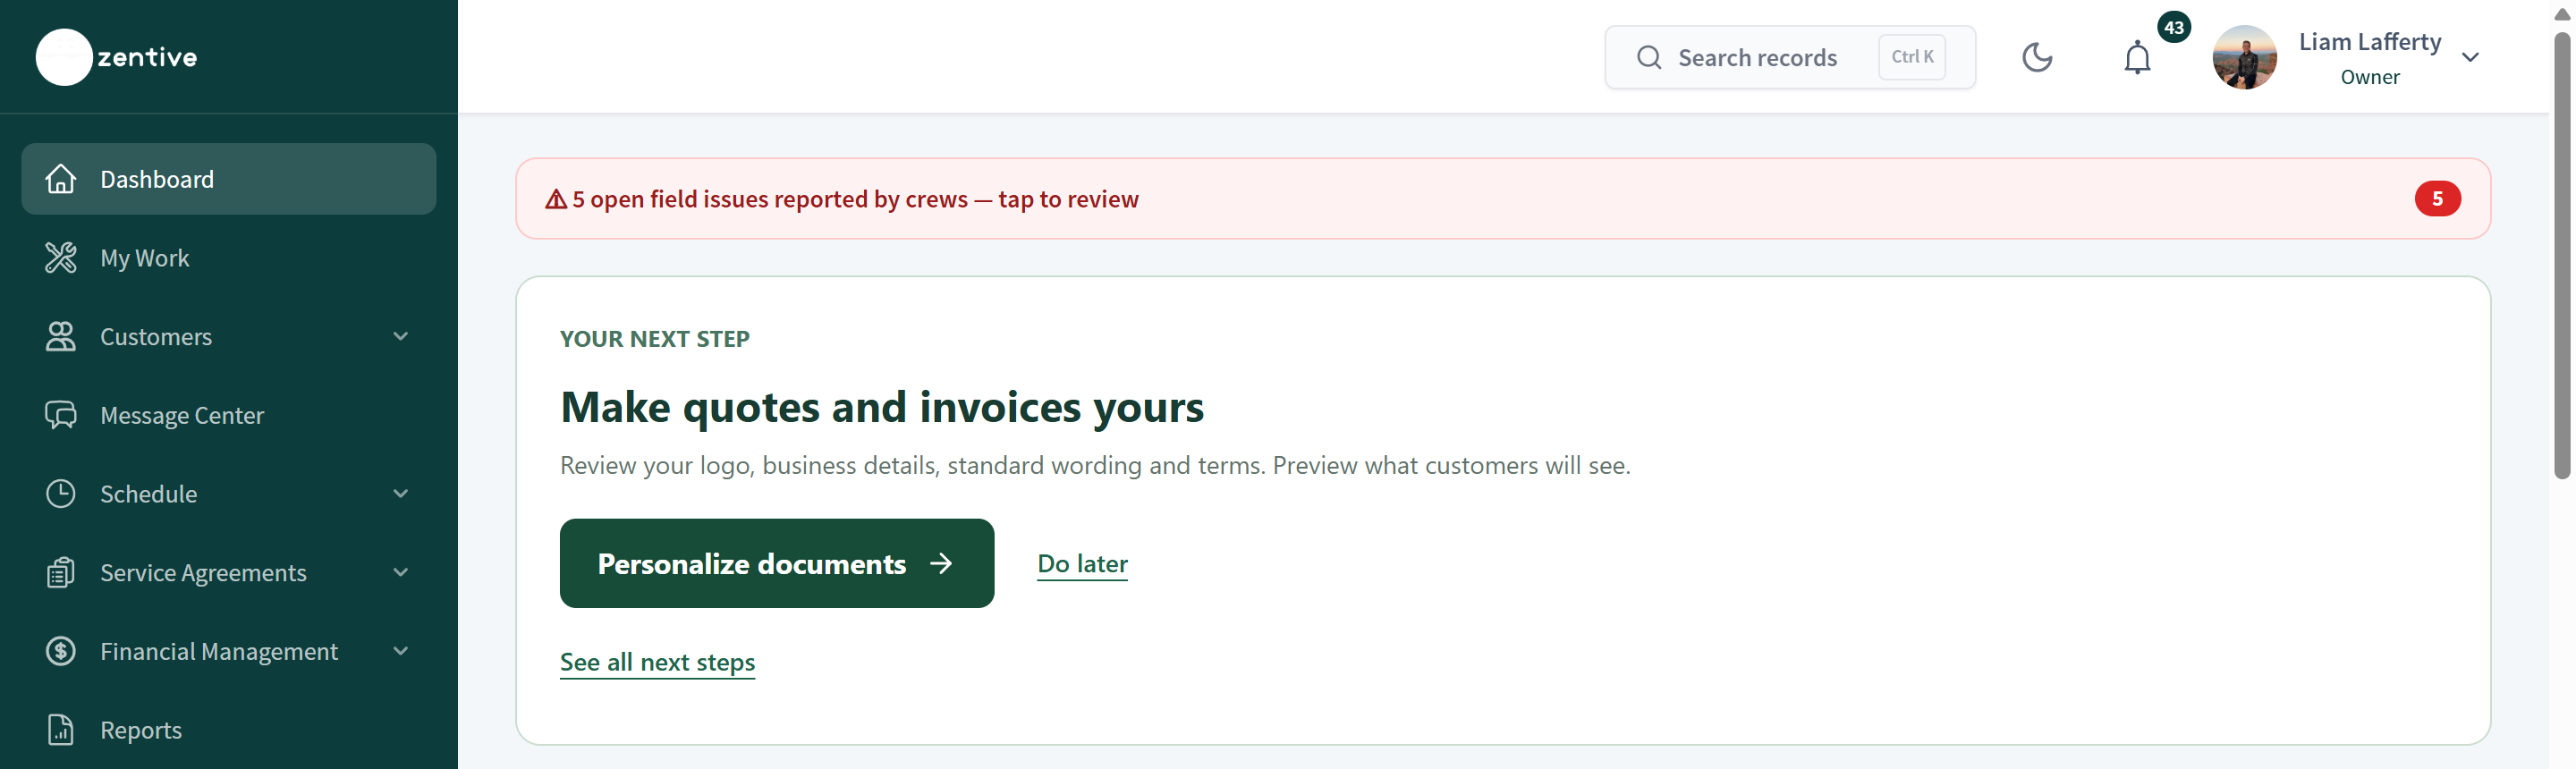The width and height of the screenshot is (2576, 769).
Task: Click the page vertical scrollbar
Action: (x=2561, y=255)
